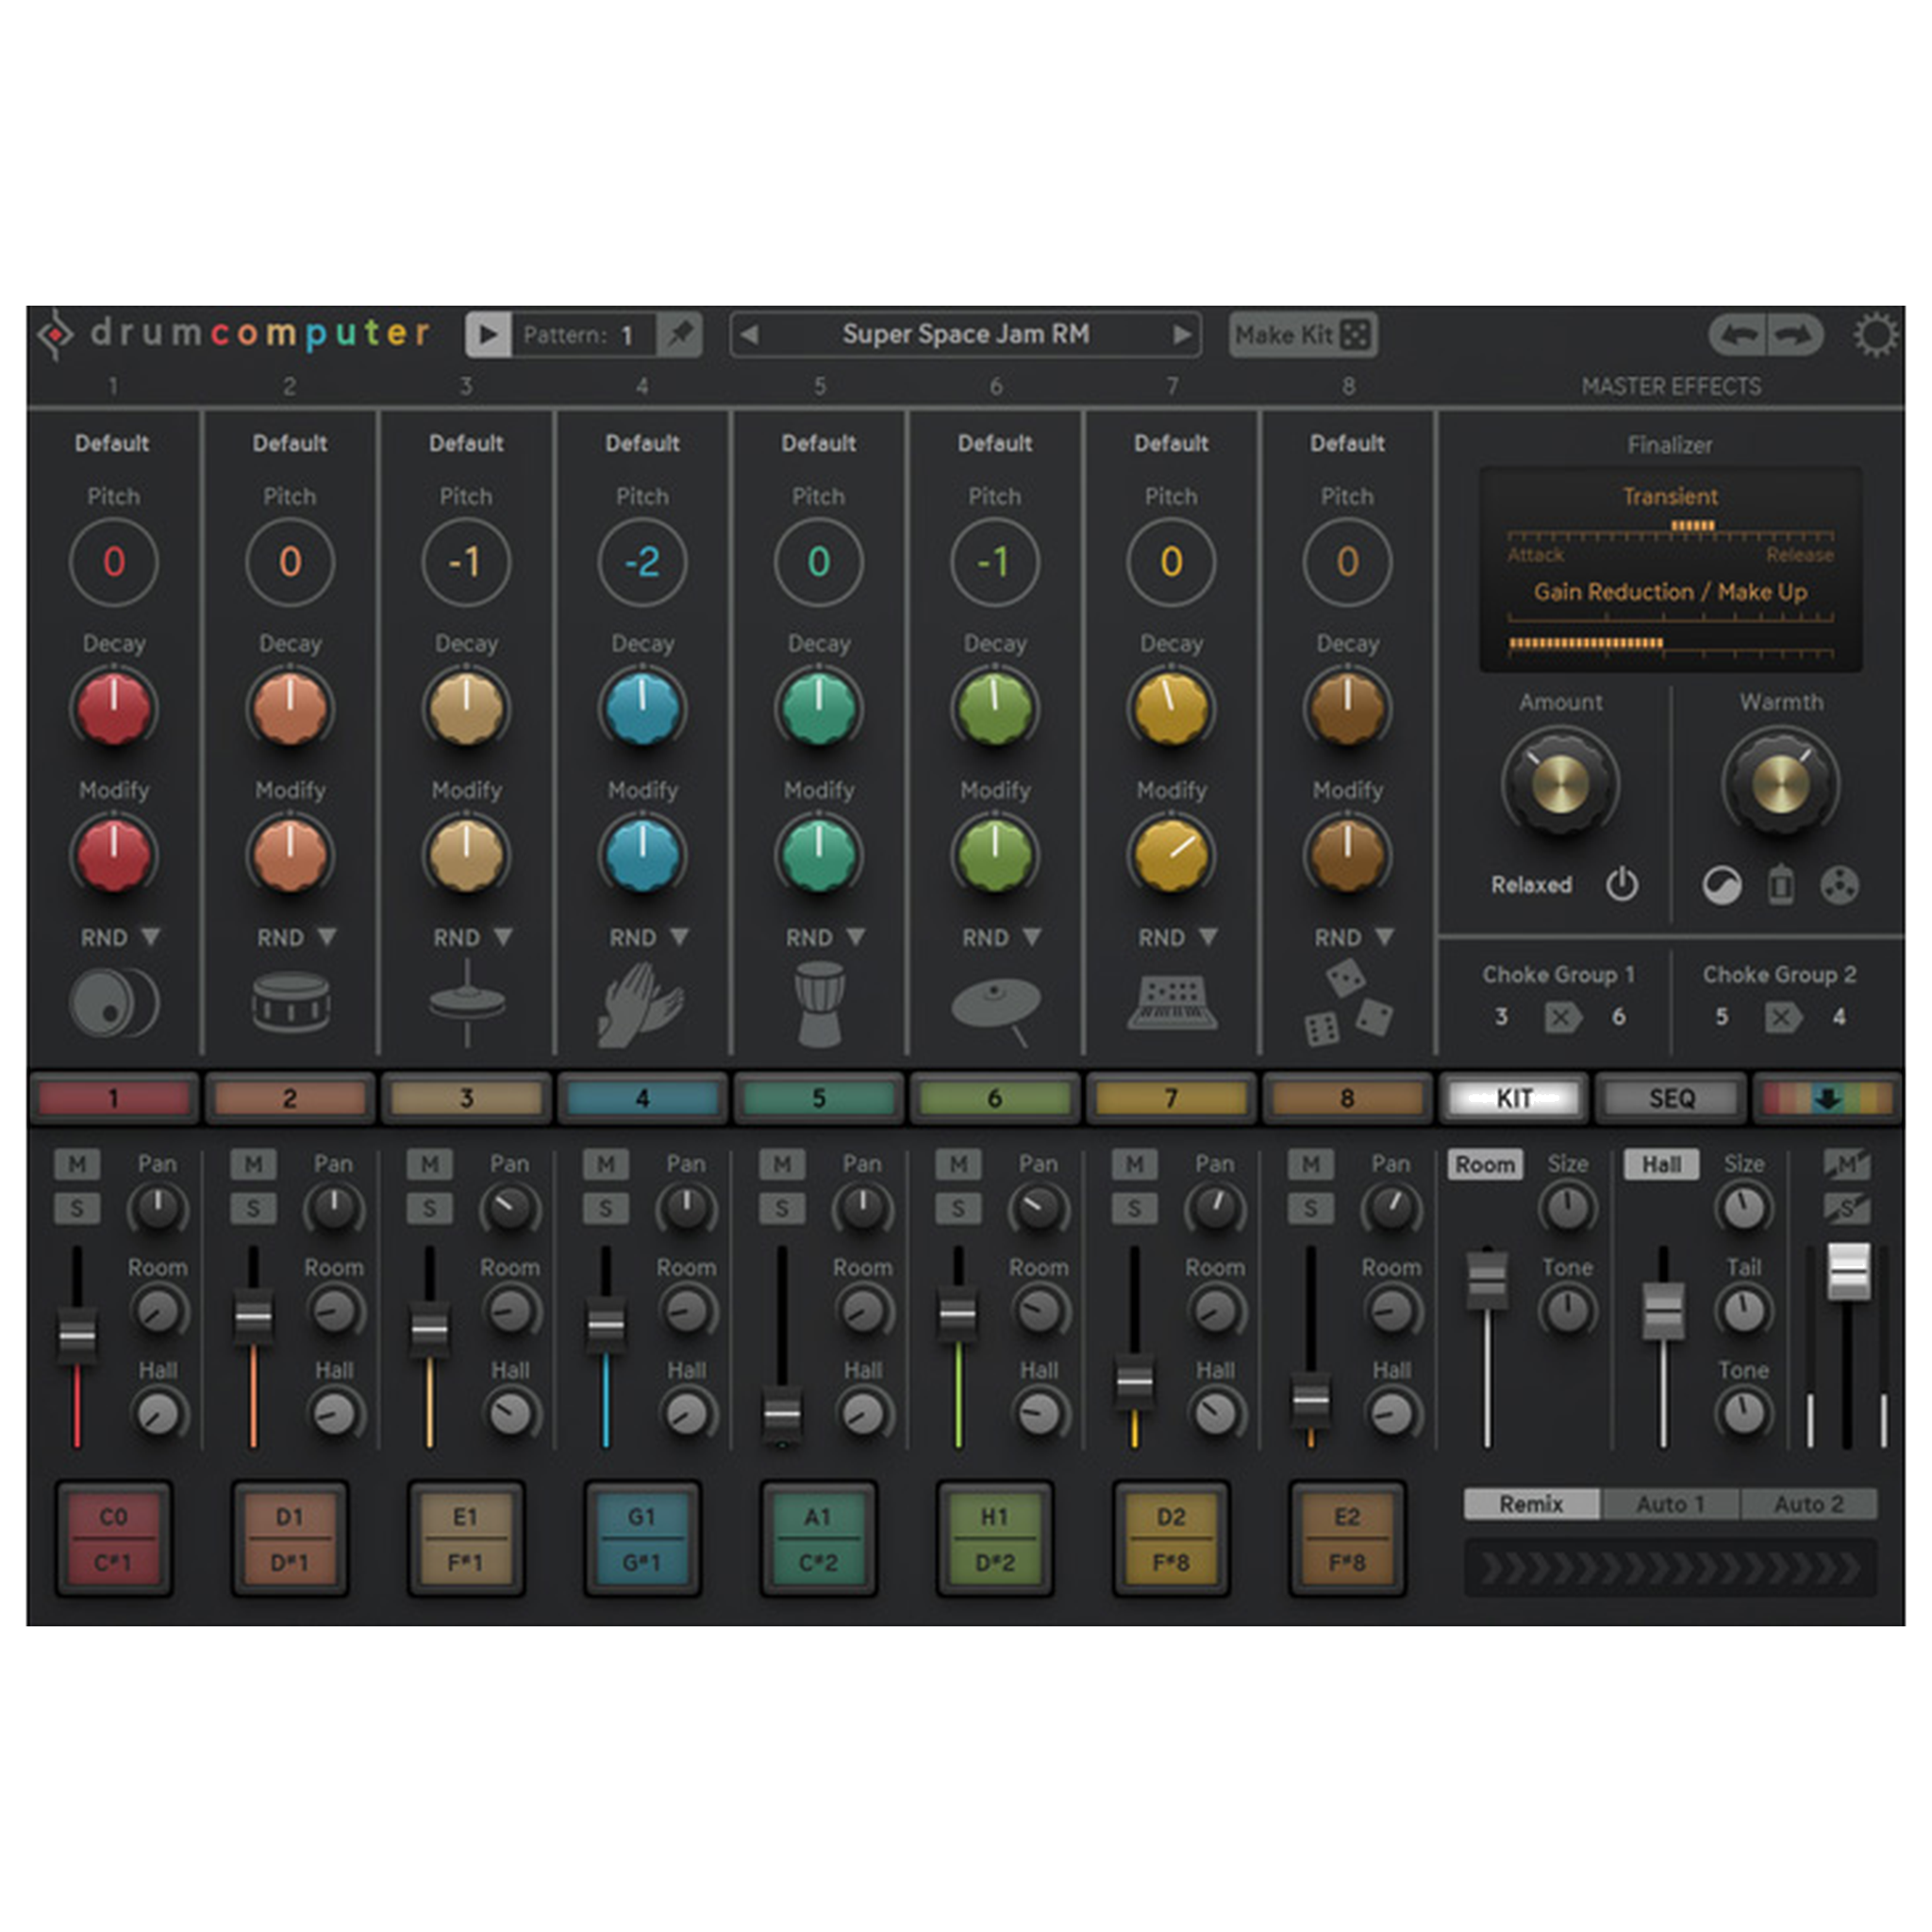Pin the current pattern with pin icon

[x=680, y=334]
